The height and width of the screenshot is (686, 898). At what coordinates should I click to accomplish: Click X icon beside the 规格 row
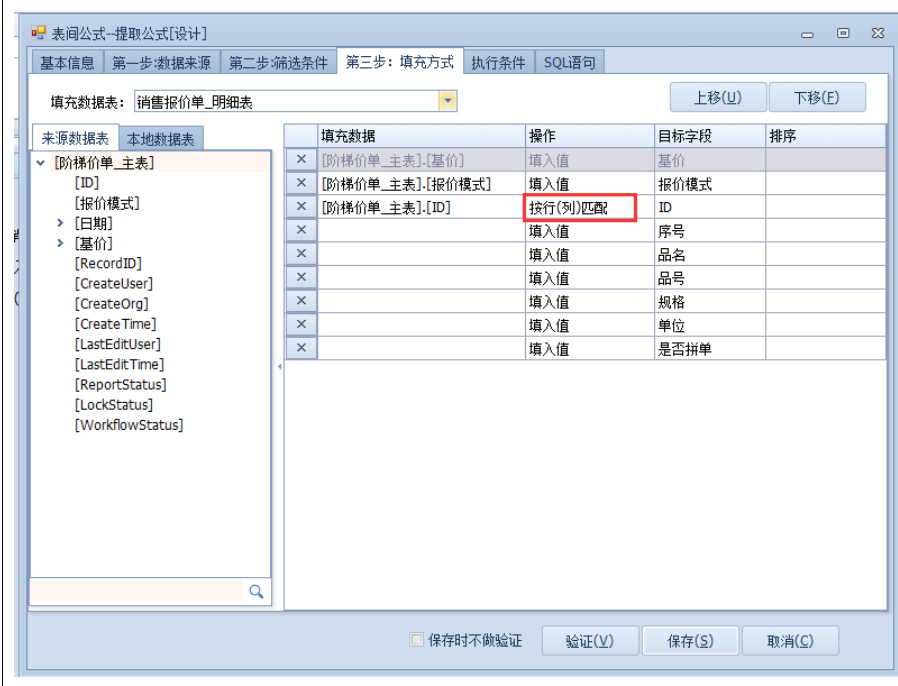click(x=301, y=301)
